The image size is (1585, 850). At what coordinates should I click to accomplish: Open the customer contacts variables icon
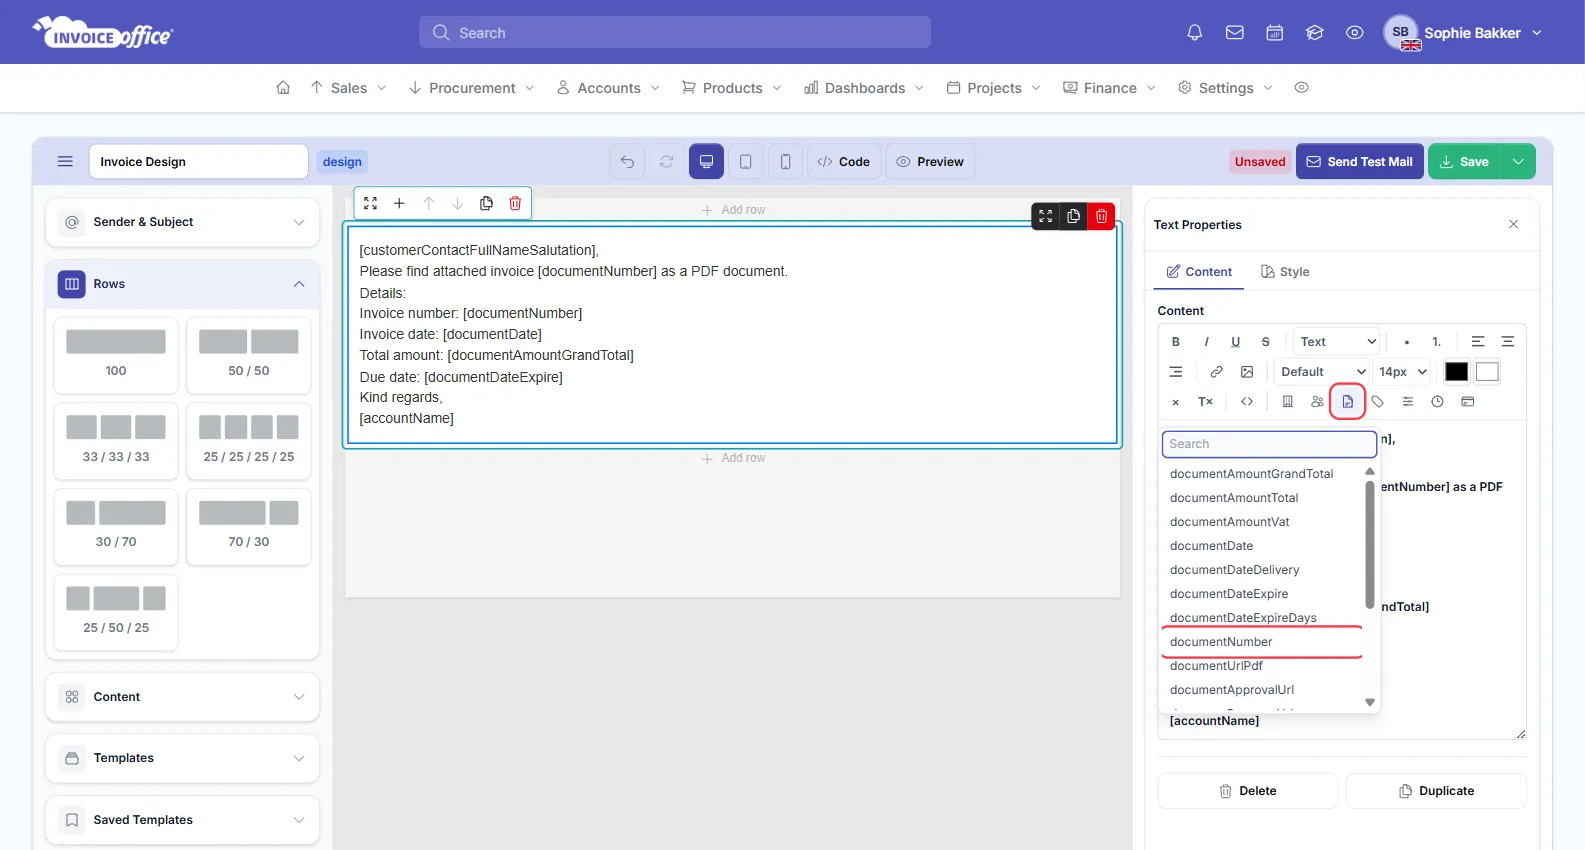point(1318,402)
